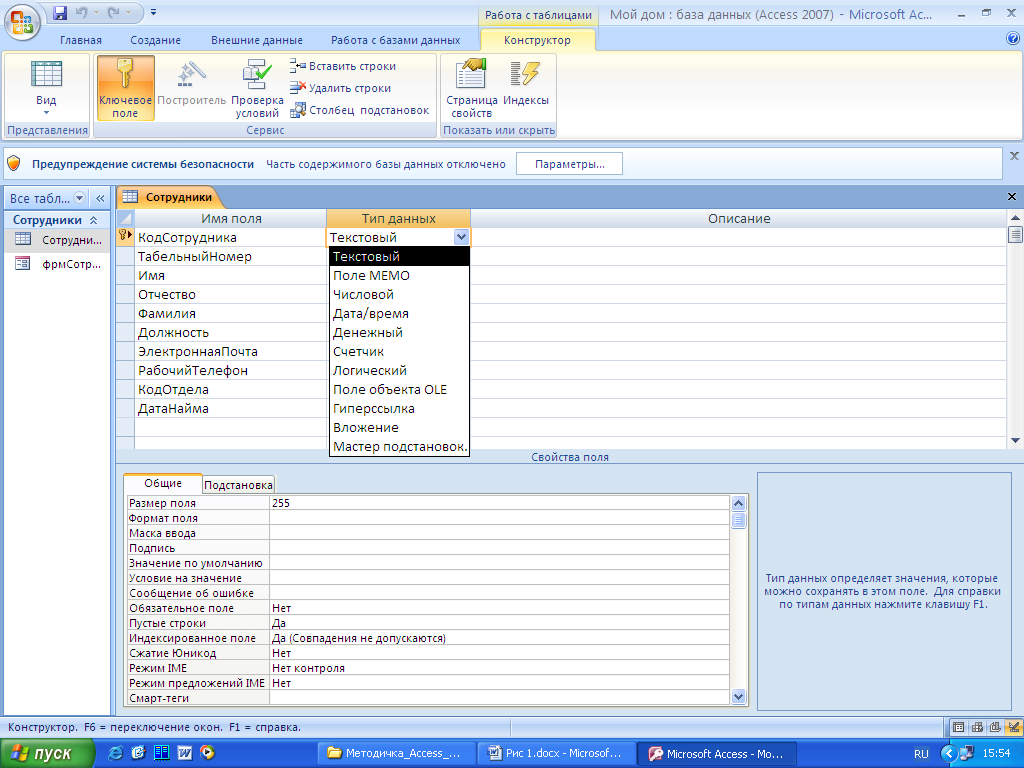Click the Описание column header
This screenshot has width=1024, height=768.
[x=739, y=218]
